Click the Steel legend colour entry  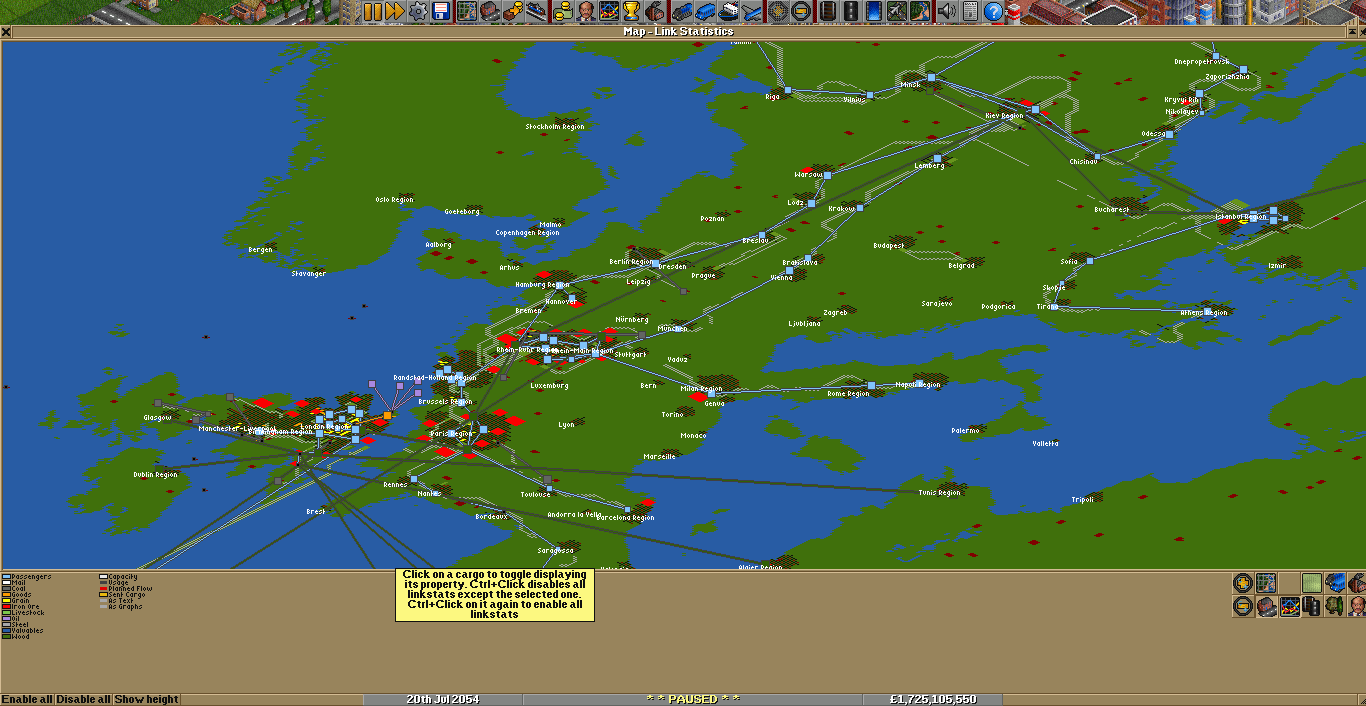(x=17, y=625)
